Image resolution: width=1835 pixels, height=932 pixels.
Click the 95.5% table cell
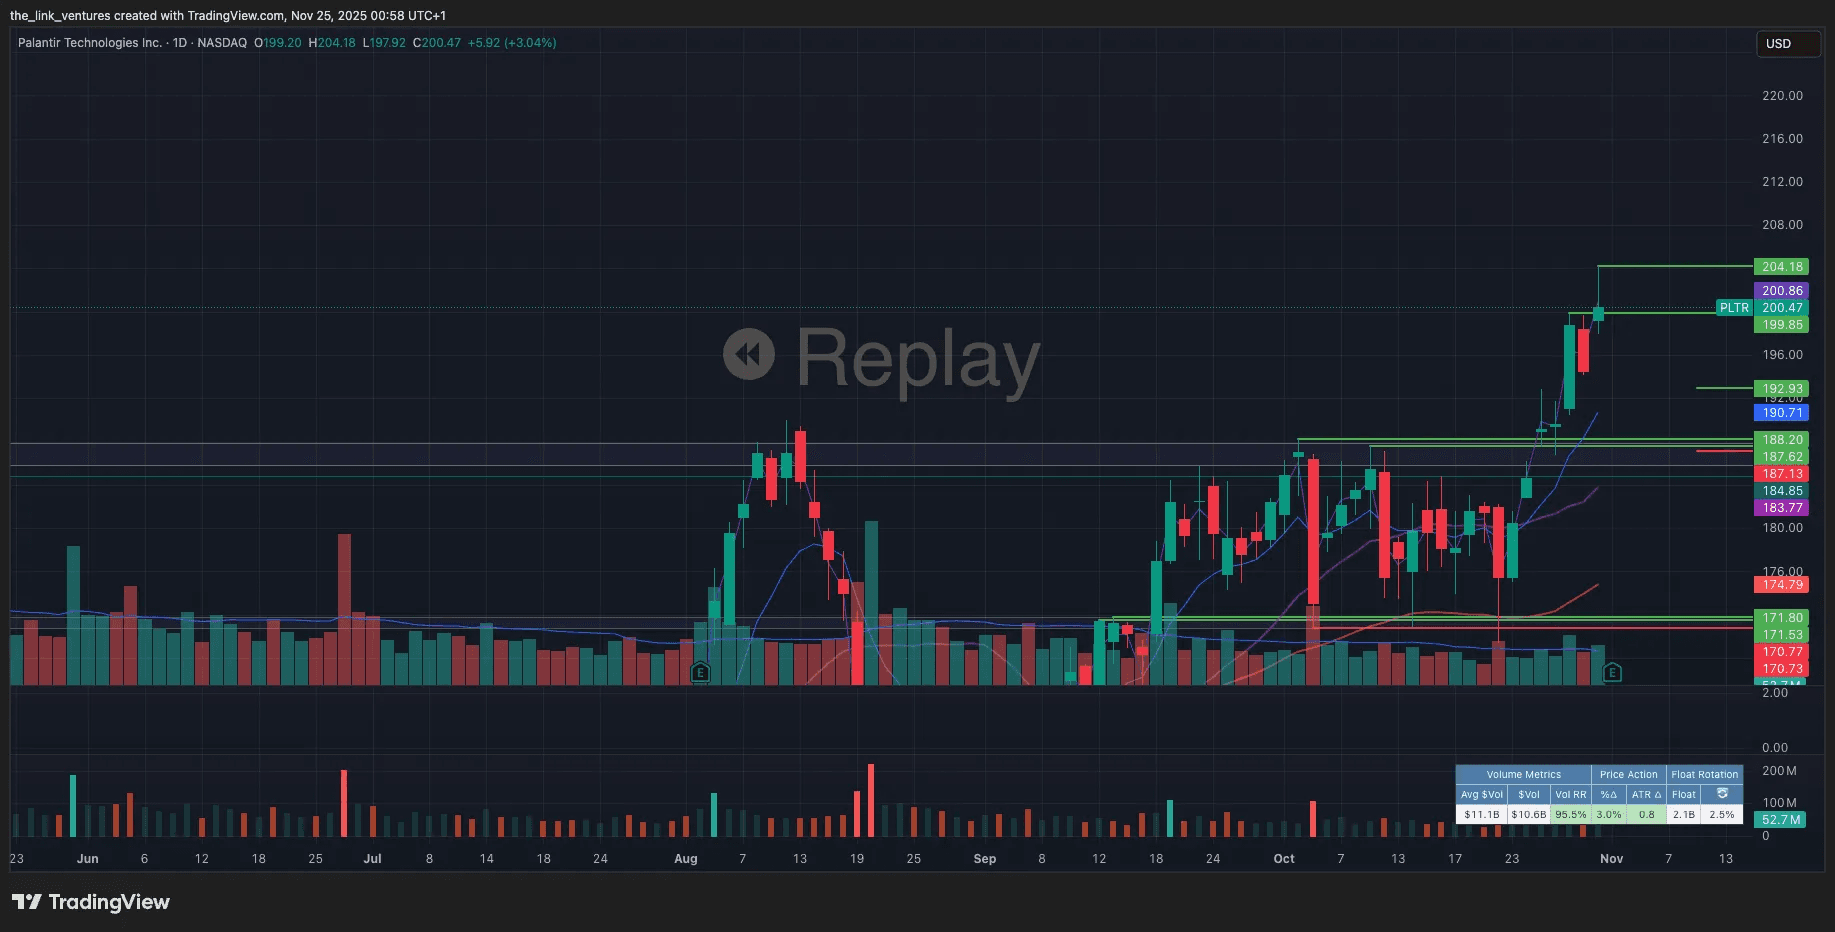point(1570,815)
